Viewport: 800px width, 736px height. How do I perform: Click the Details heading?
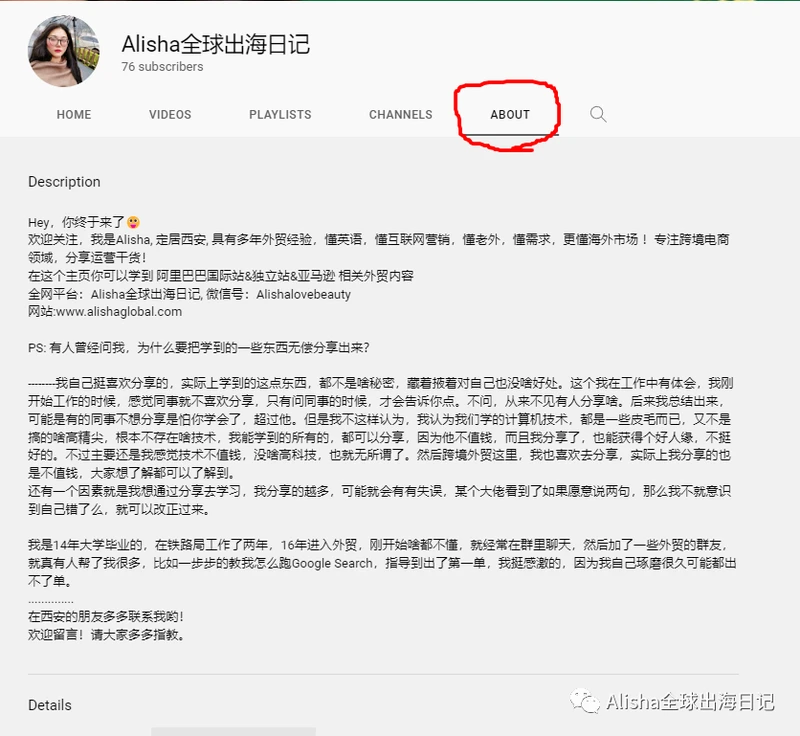tap(50, 705)
